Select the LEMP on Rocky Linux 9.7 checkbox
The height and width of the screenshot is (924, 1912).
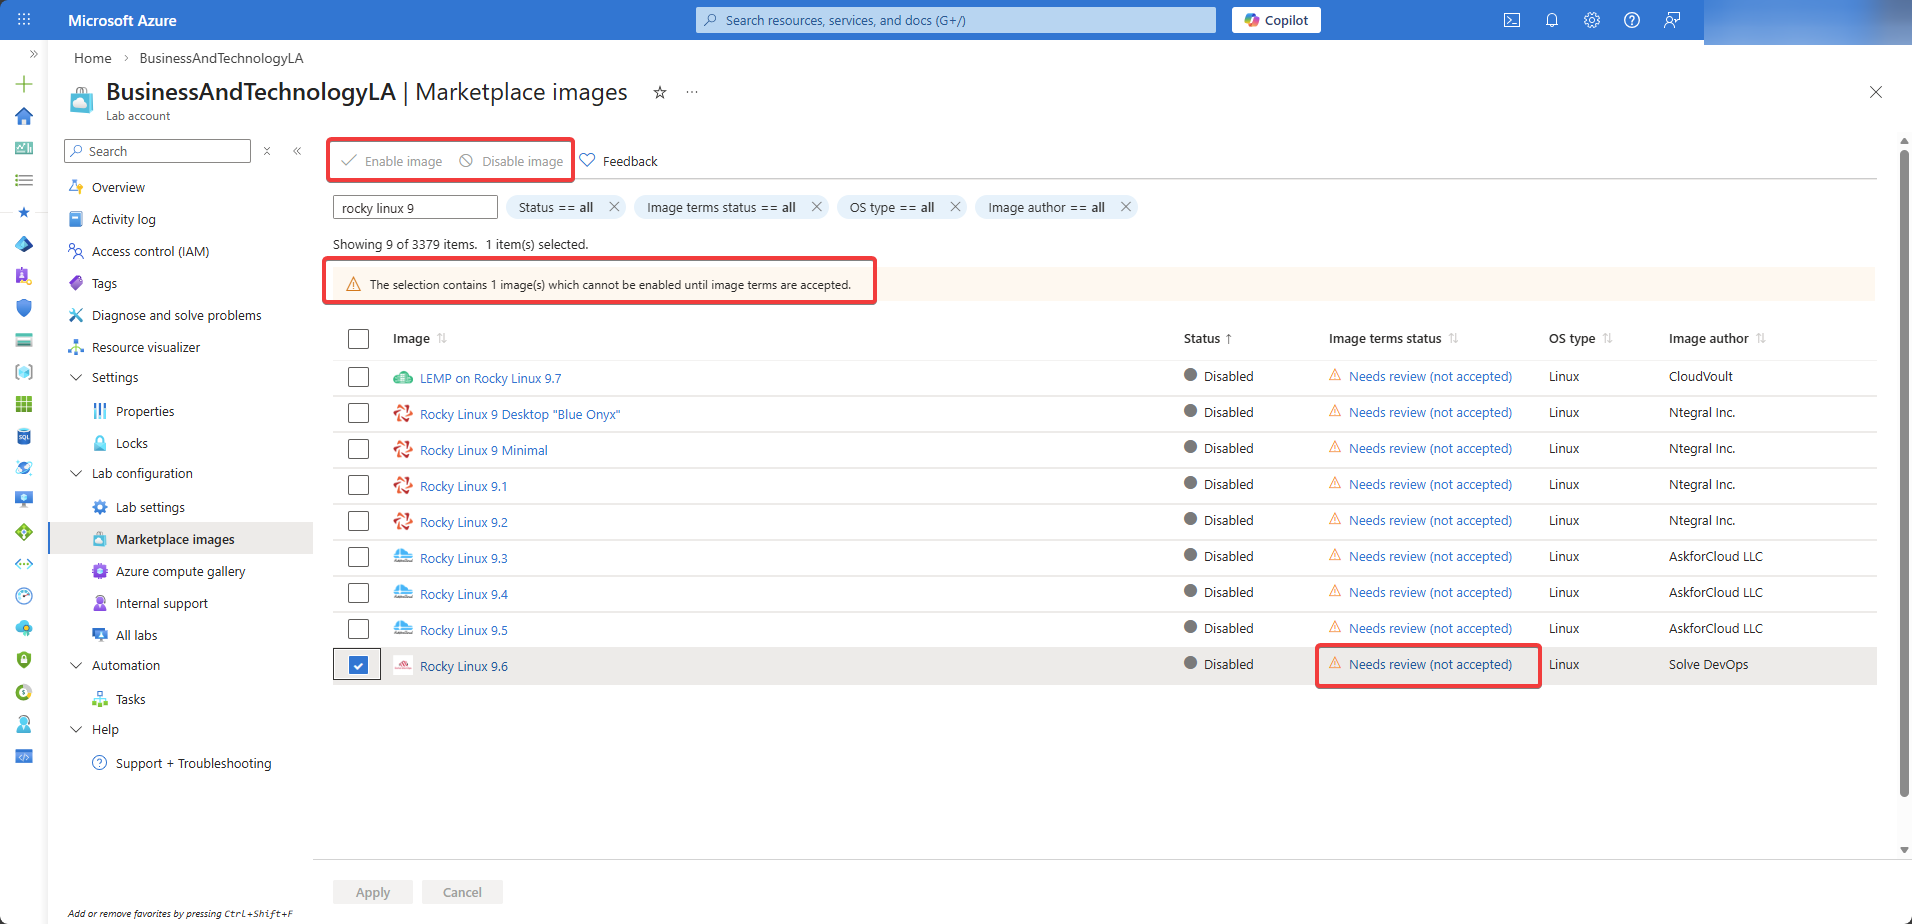(x=358, y=377)
